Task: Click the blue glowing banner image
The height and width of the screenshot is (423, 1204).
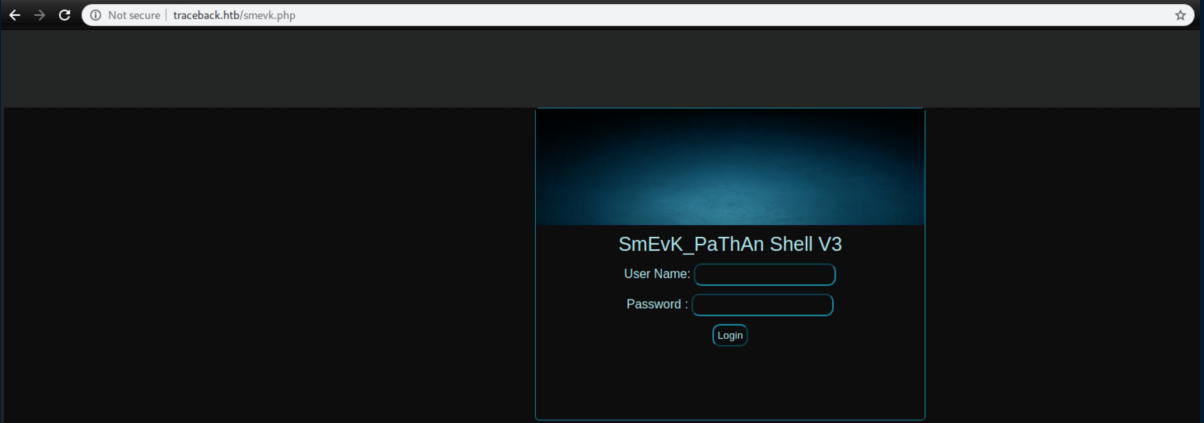Action: pos(730,168)
